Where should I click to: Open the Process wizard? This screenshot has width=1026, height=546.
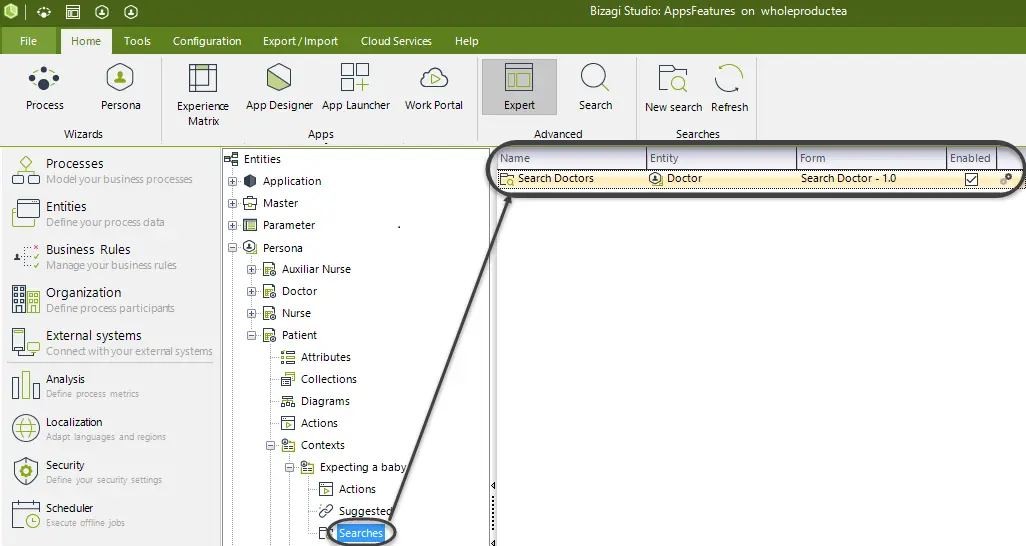[x=44, y=88]
